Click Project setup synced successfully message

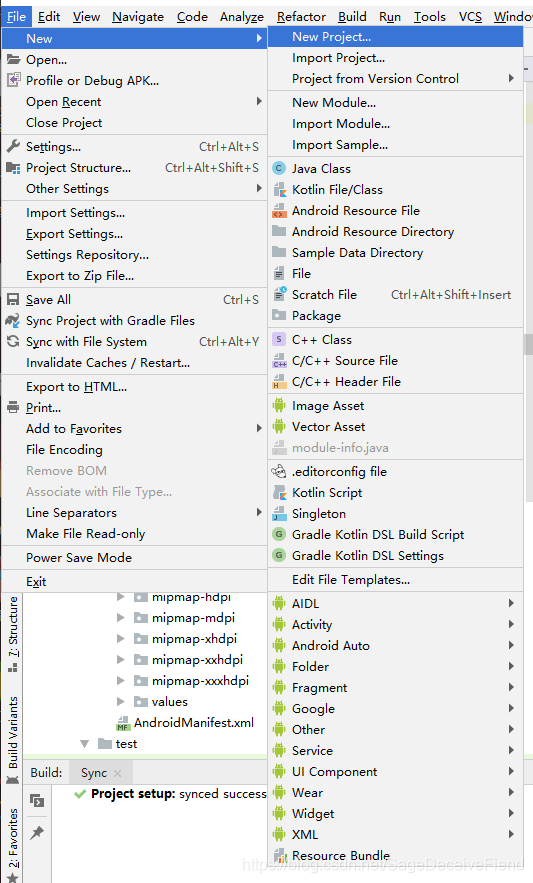pyautogui.click(x=178, y=794)
